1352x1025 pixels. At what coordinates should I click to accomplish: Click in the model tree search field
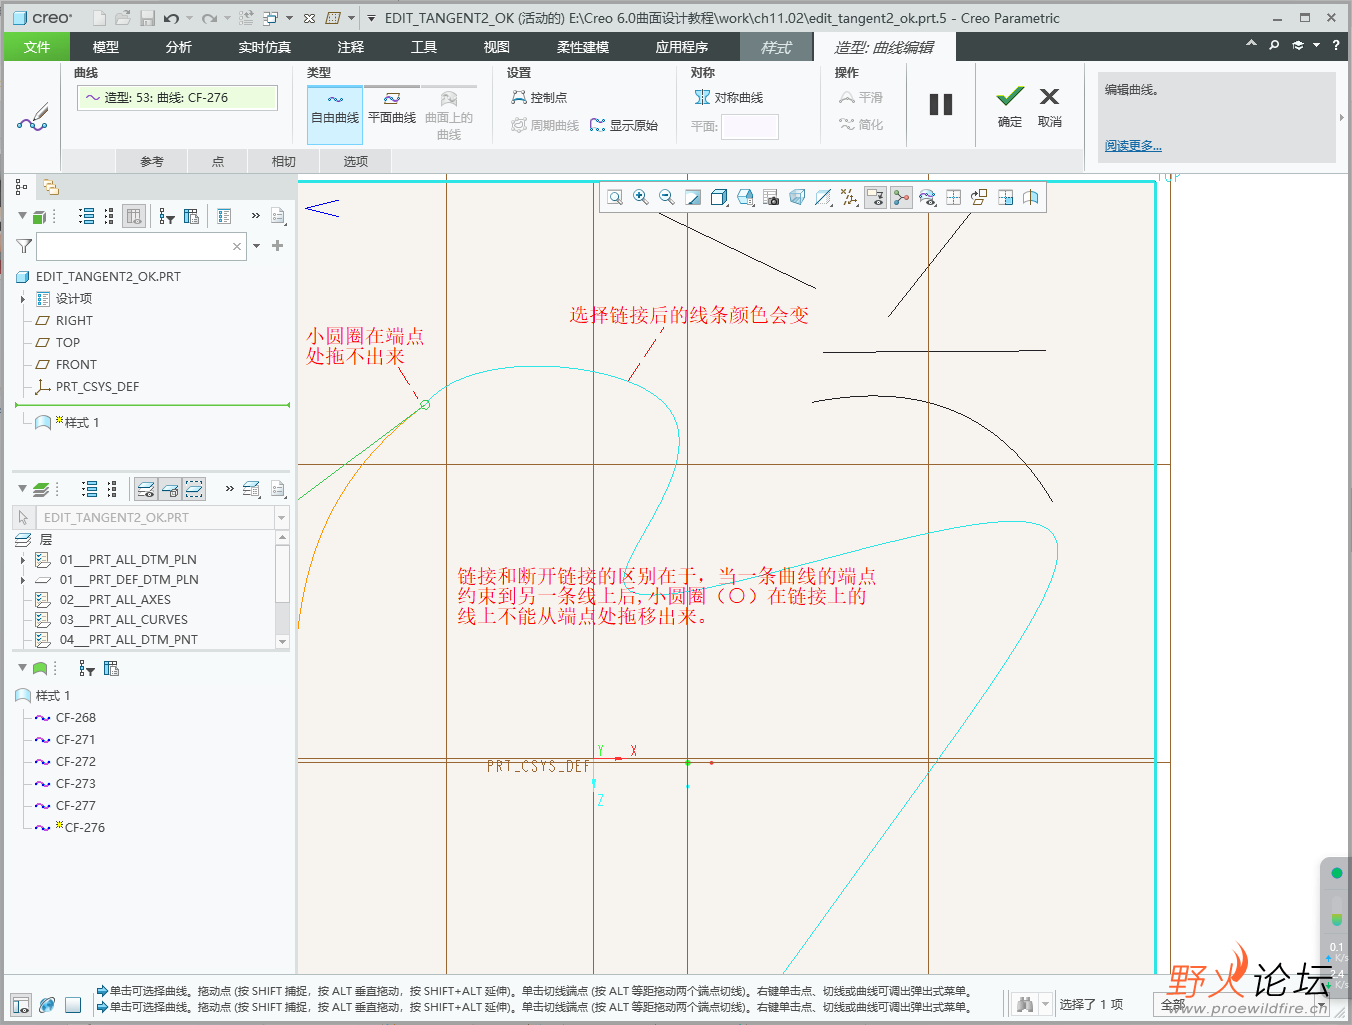pos(141,246)
